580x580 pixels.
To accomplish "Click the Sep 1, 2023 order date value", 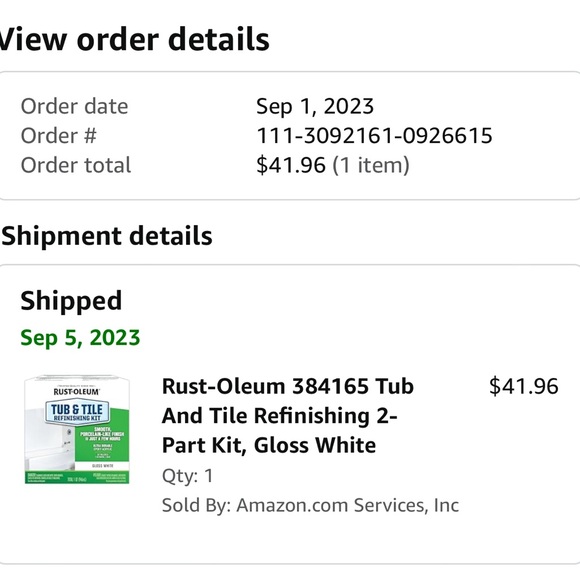I will tap(315, 106).
